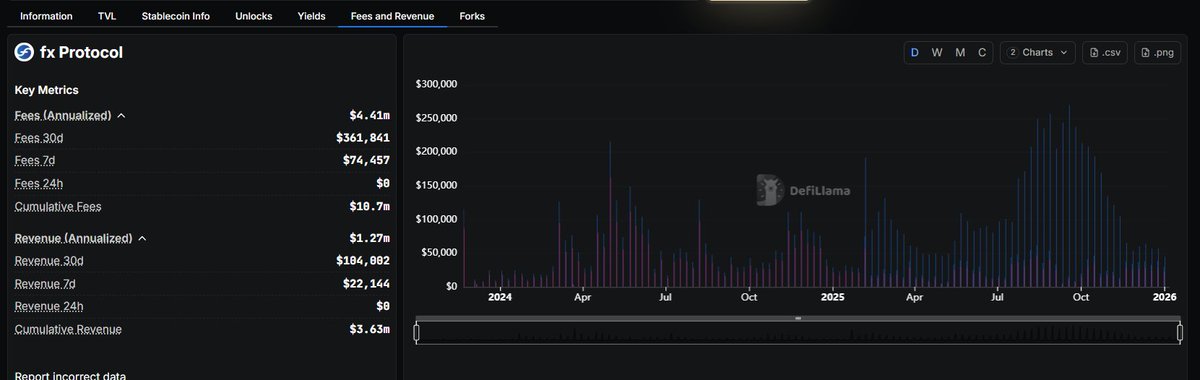This screenshot has width=1200, height=380.
Task: Click the right handle of range slider
Action: pyautogui.click(x=1181, y=332)
